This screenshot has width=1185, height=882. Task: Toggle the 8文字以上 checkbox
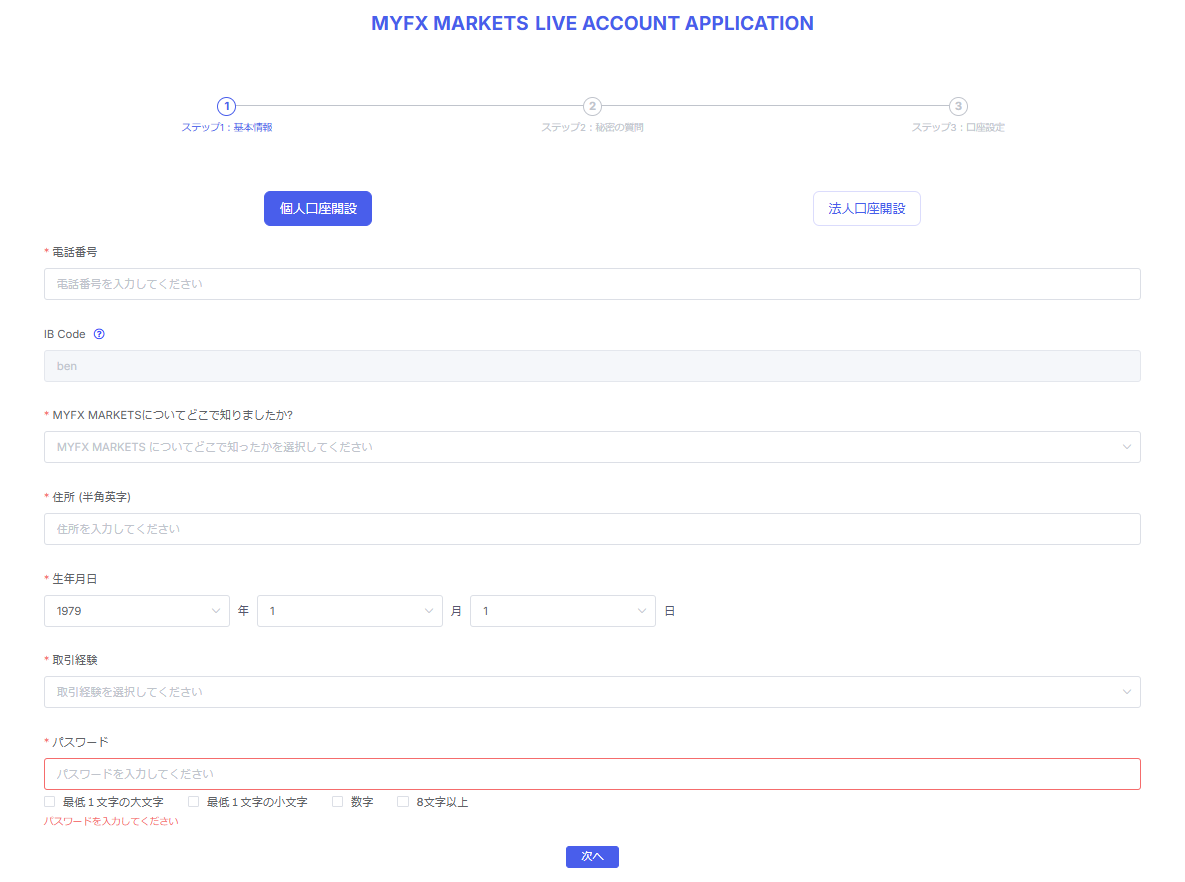coord(403,802)
